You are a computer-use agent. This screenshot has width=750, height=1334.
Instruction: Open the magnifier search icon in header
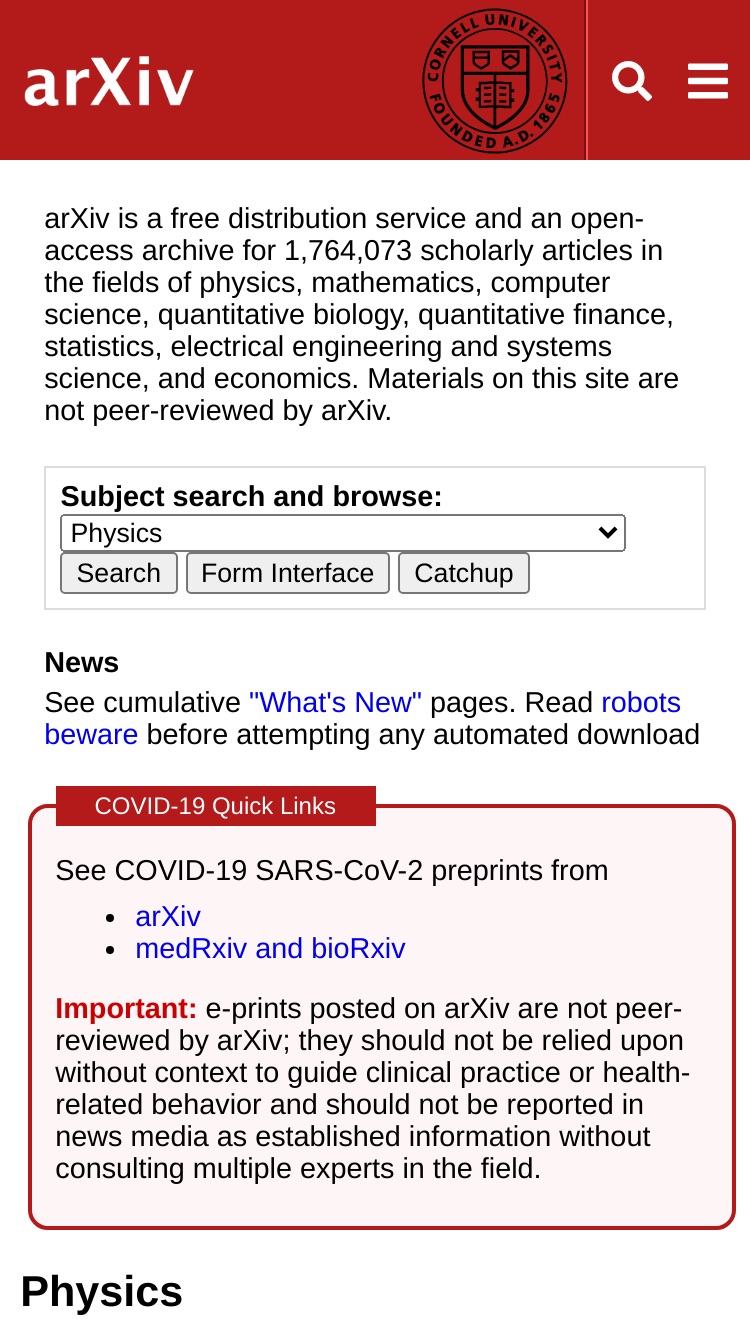point(632,81)
